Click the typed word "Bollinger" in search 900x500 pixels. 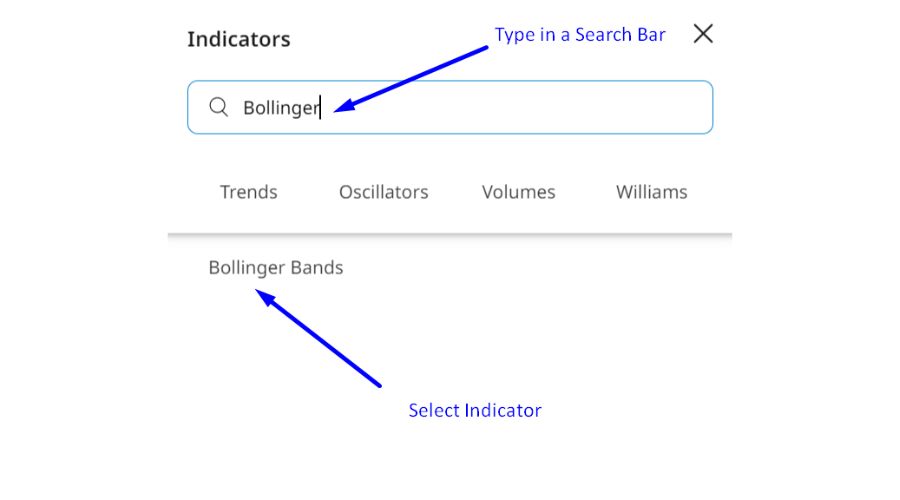pos(280,107)
